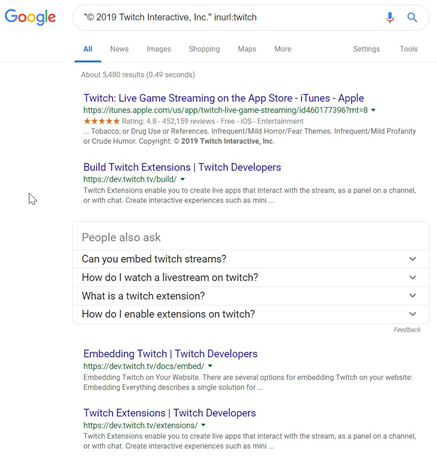Open Twitch Live Game Streaming App Store result
Viewport: 437px width, 463px height.
pos(224,98)
